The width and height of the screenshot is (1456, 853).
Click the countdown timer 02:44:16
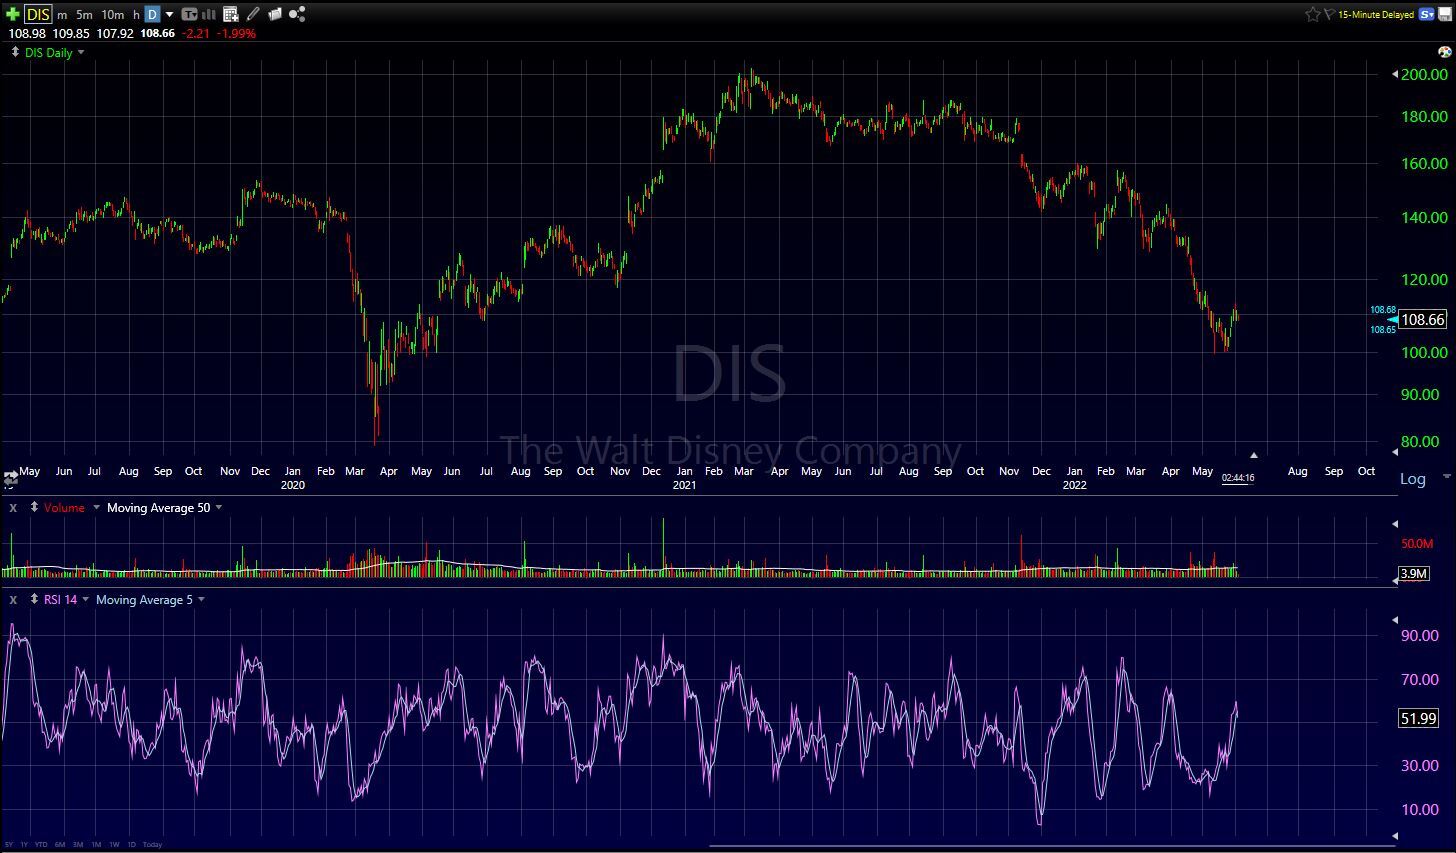[x=1237, y=478]
